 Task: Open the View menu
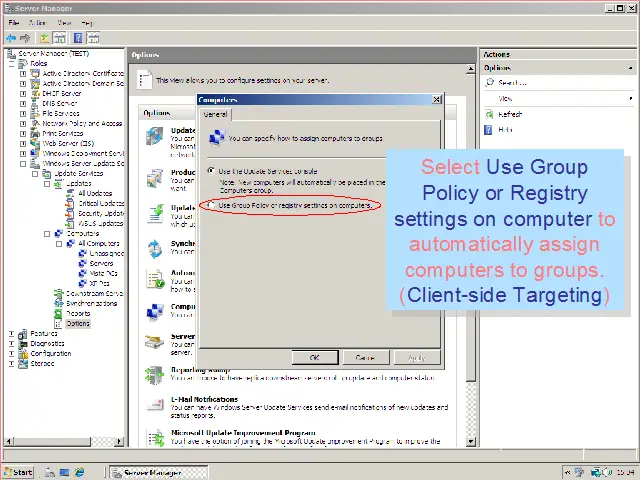(x=64, y=23)
